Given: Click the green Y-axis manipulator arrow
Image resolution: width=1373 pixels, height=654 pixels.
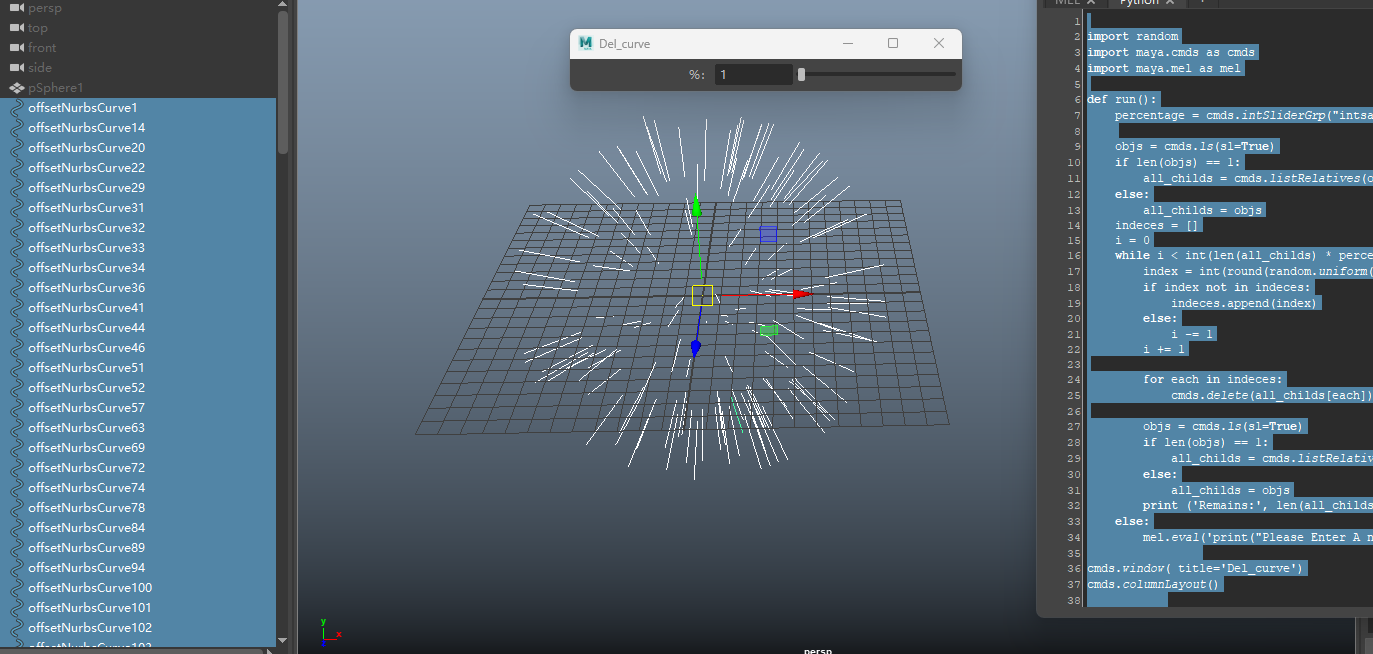Looking at the screenshot, I should [695, 208].
